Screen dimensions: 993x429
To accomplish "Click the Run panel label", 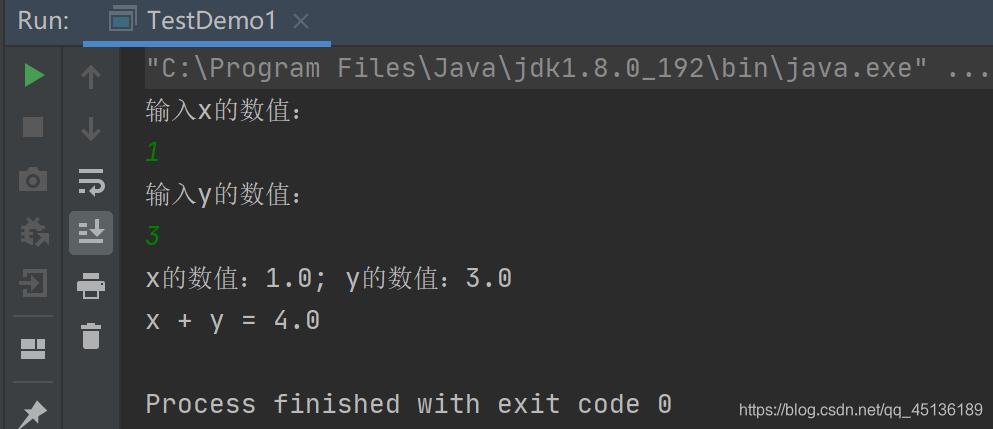I will coord(44,21).
